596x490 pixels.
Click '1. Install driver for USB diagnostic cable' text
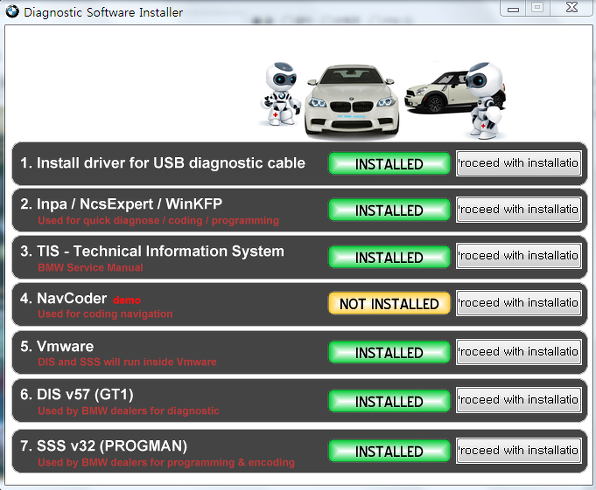tap(163, 163)
